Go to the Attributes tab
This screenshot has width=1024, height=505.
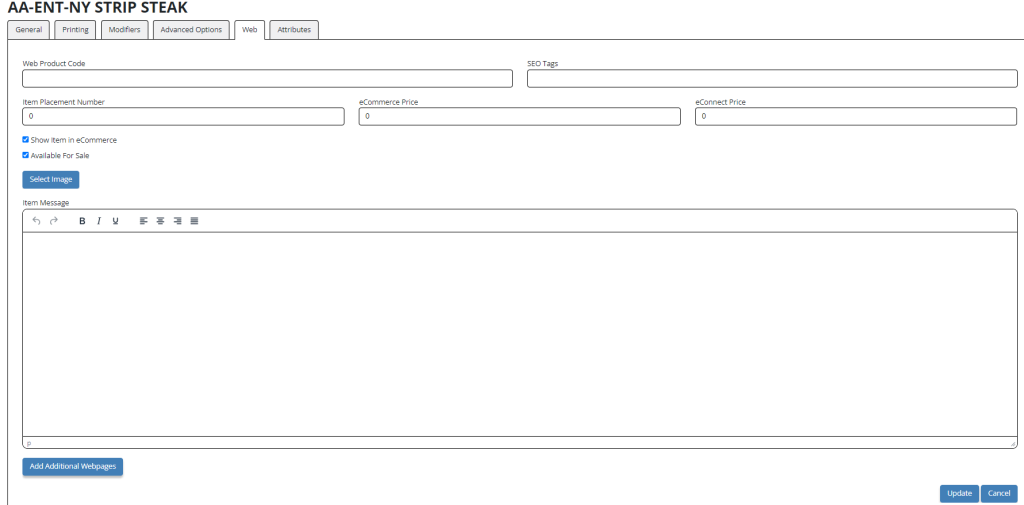294,30
